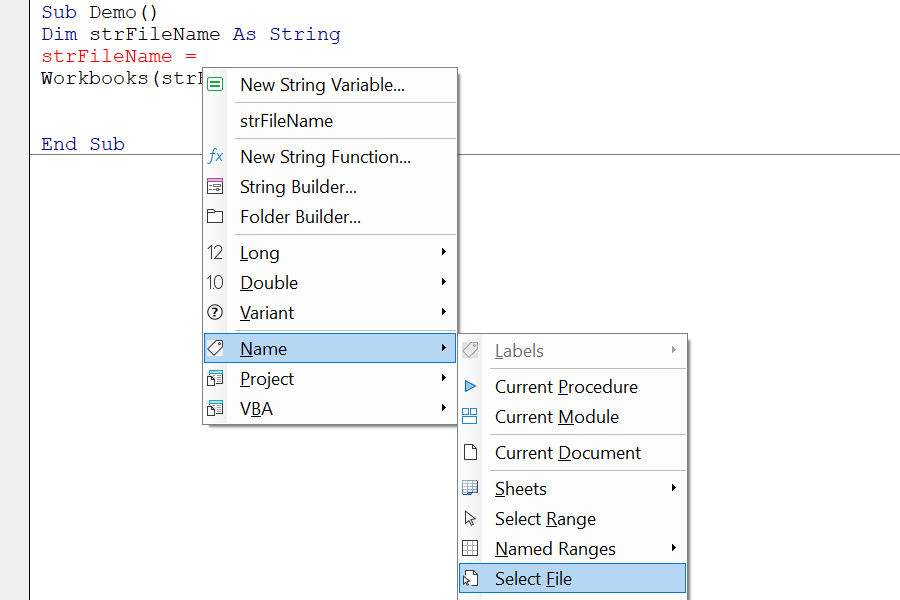Select the Long menu item

[330, 253]
